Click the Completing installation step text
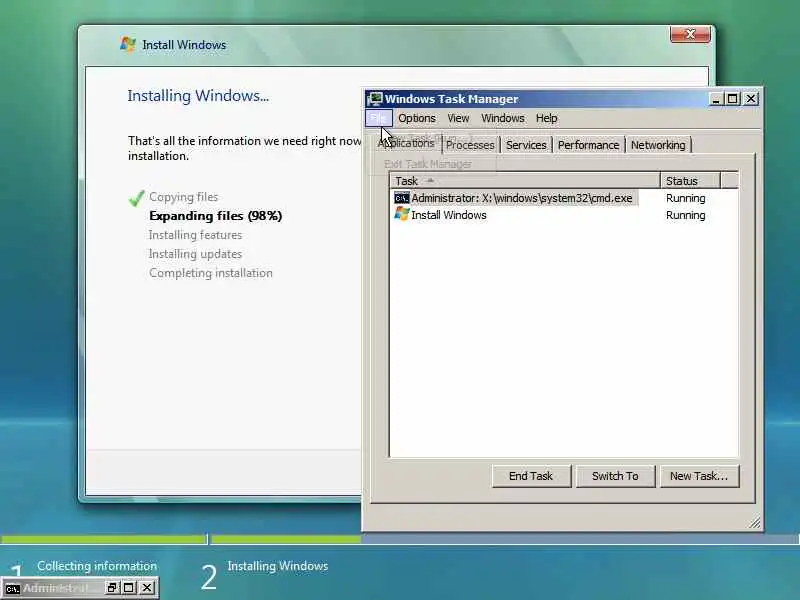 (x=211, y=272)
